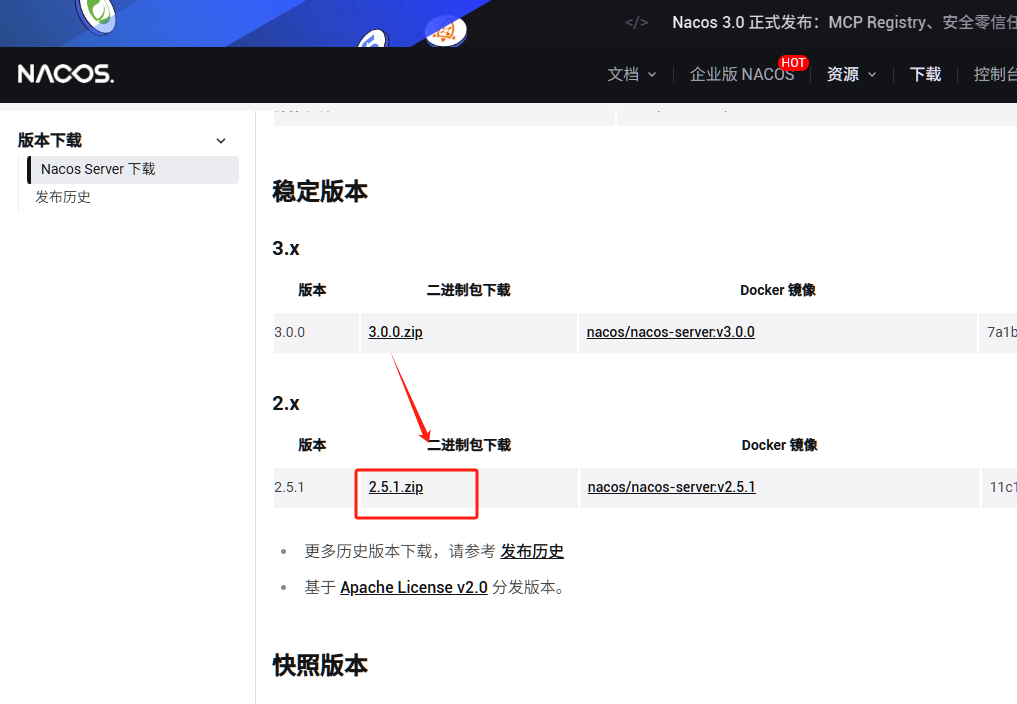Image resolution: width=1017 pixels, height=704 pixels.
Task: Download the 2.5.1.zip binary package
Action: (x=396, y=487)
